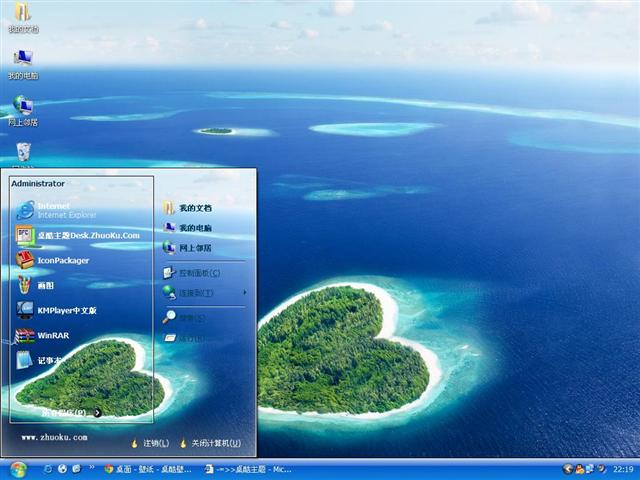Click third quick launch icon before chevron

tap(76, 469)
